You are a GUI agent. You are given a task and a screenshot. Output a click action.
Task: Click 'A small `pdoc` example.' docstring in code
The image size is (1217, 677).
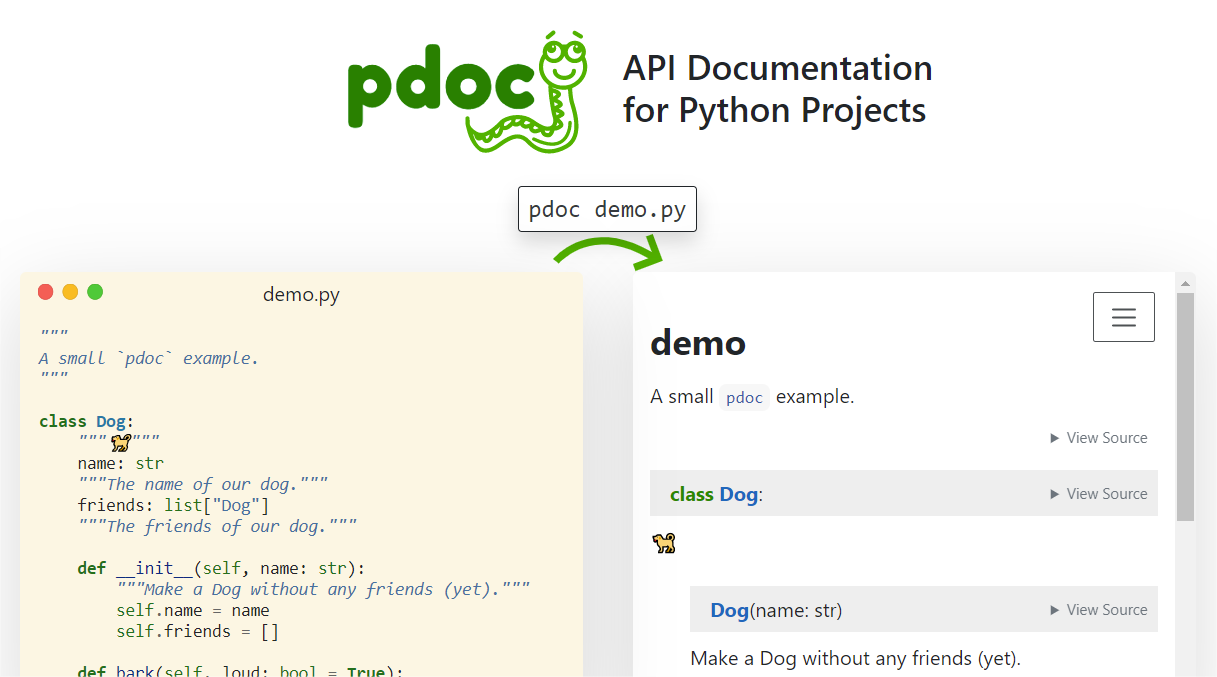point(149,359)
